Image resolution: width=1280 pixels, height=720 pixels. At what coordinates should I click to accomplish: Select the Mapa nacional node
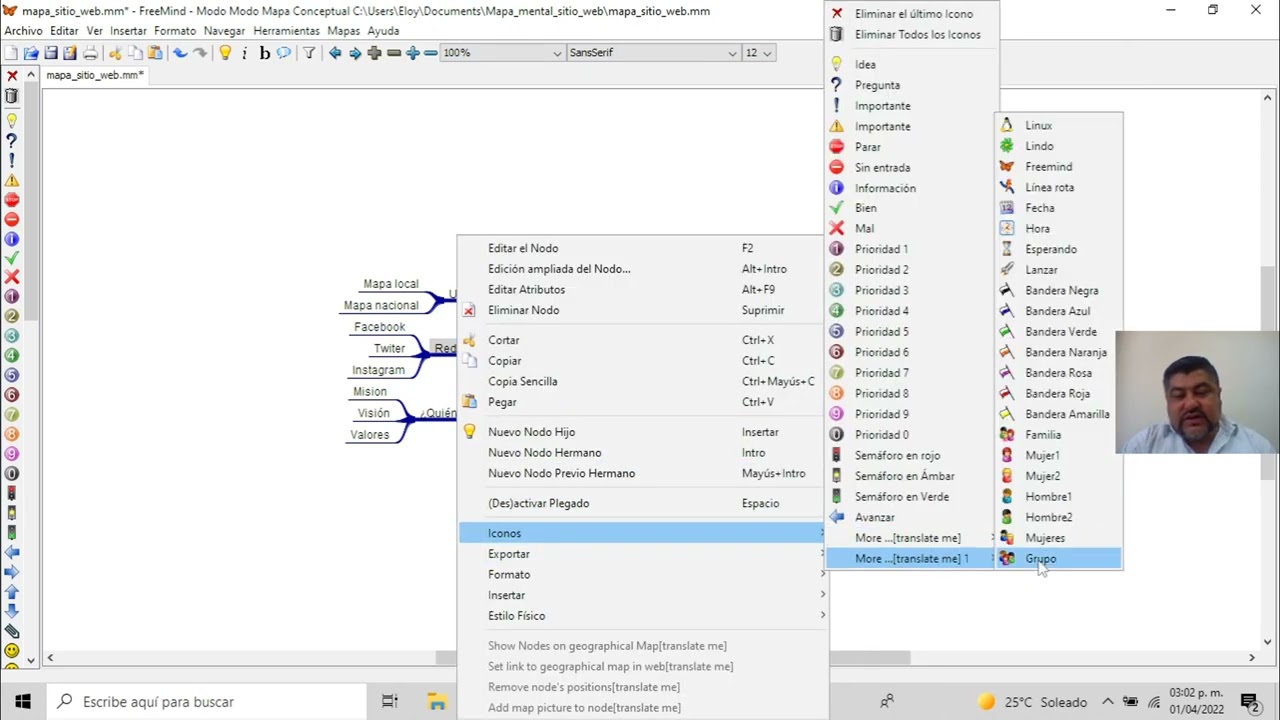tap(381, 306)
